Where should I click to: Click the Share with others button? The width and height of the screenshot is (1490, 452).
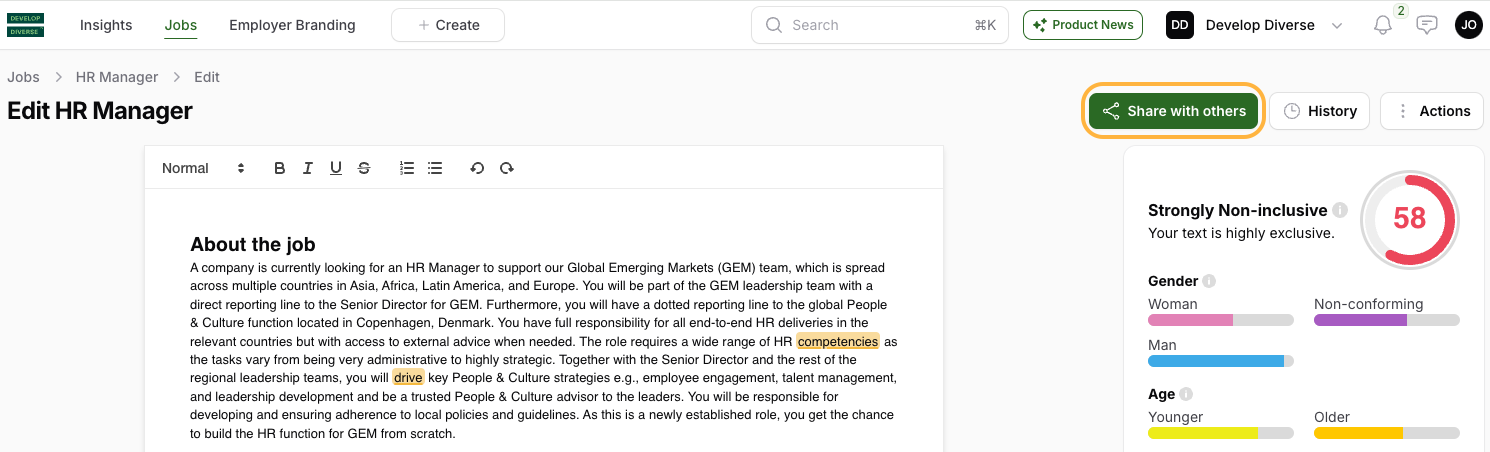click(1174, 111)
